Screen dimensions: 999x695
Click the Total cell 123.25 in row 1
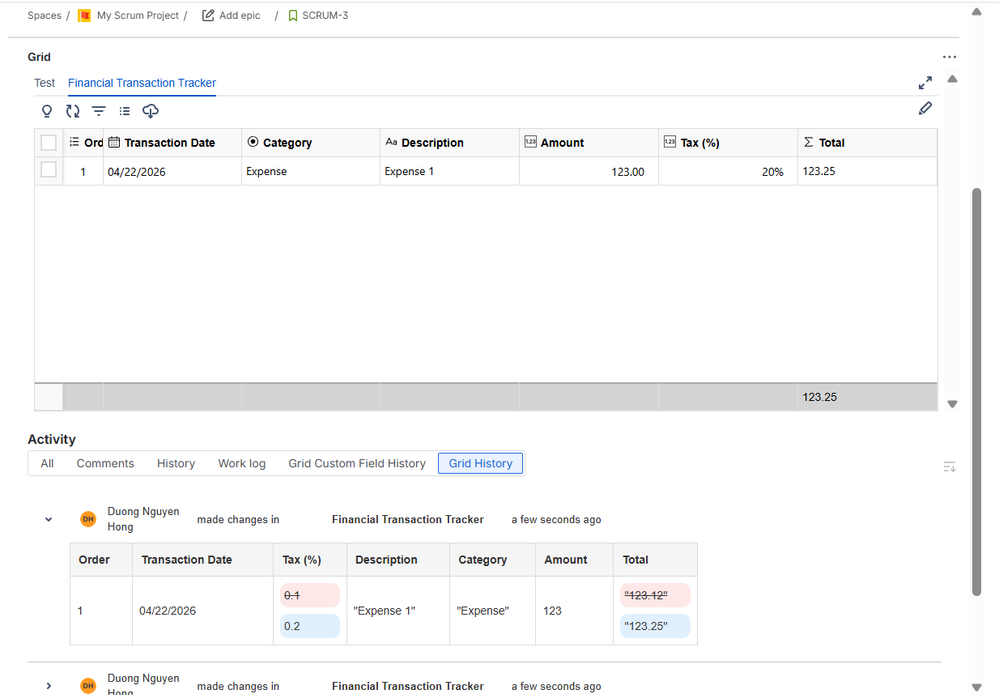click(867, 171)
